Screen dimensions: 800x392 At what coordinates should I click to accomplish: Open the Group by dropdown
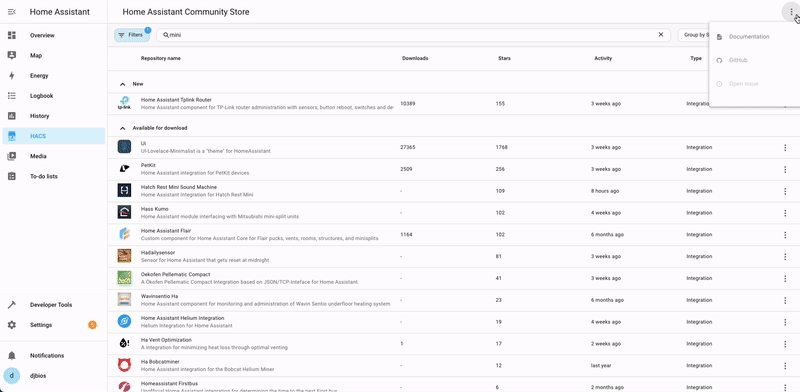(694, 35)
